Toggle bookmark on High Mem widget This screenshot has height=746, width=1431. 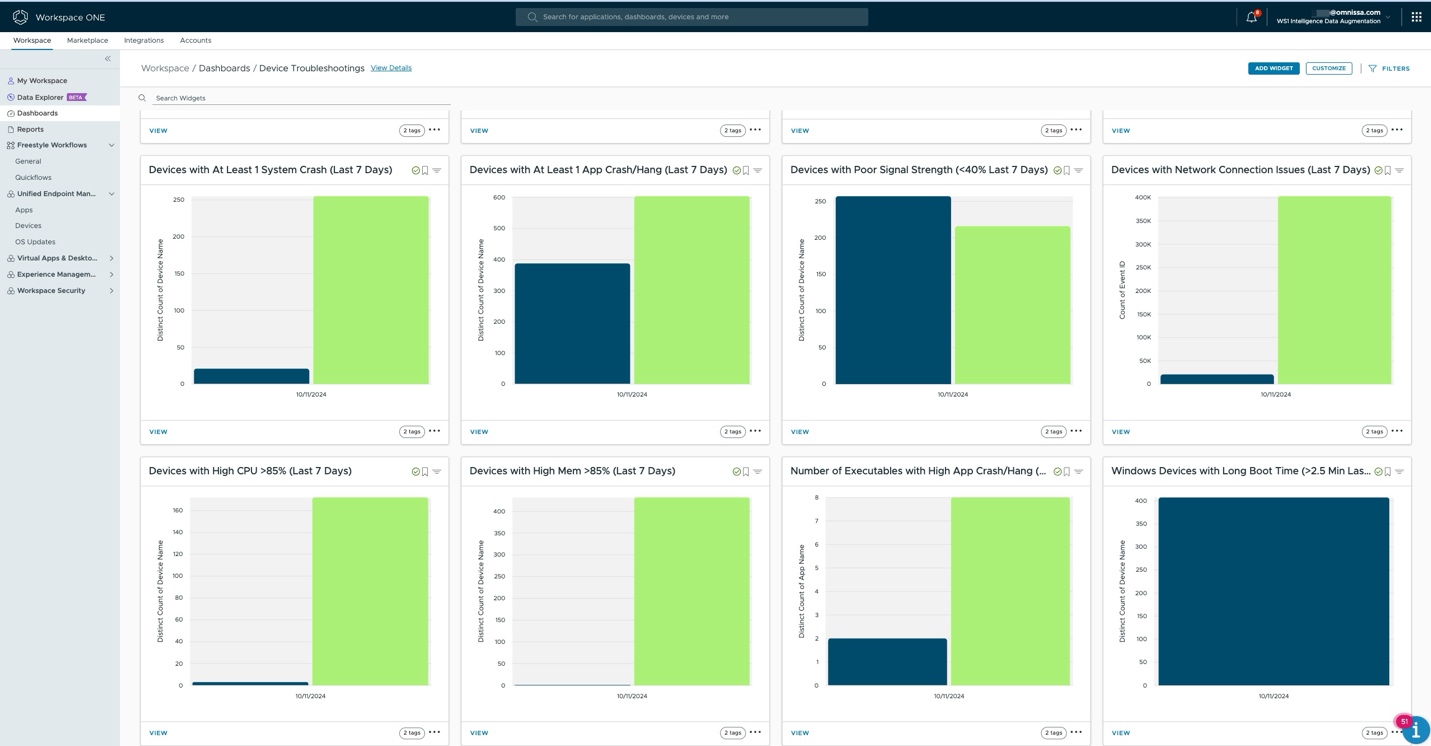746,472
